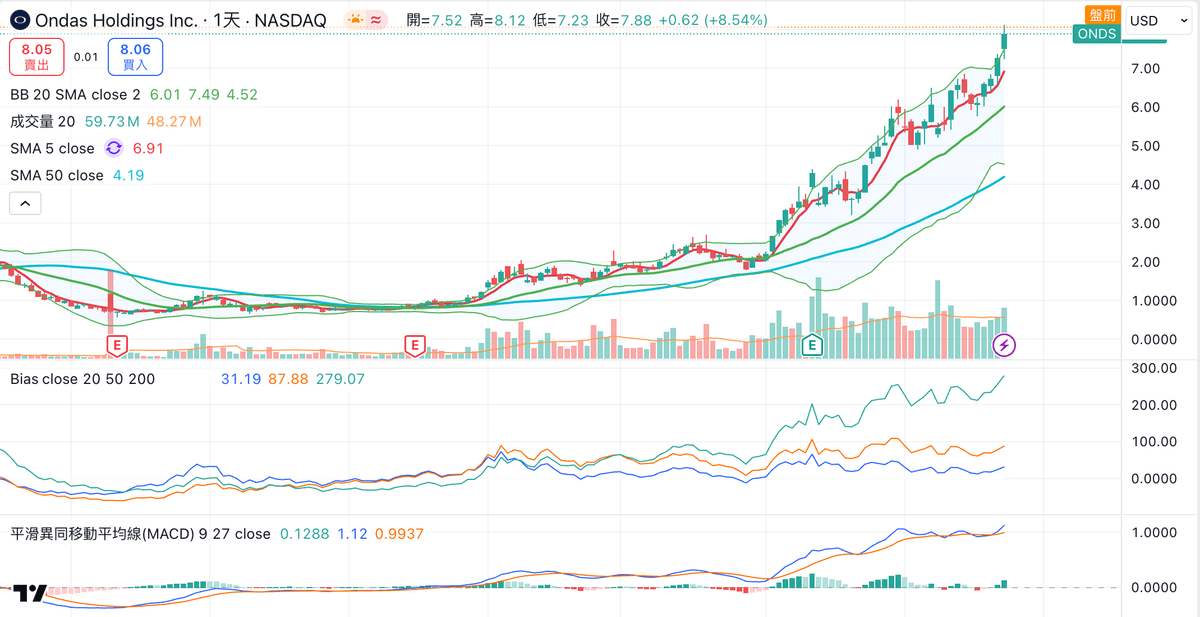Click the 279.07 Bias 200 value
The height and width of the screenshot is (617, 1200).
tap(340, 380)
